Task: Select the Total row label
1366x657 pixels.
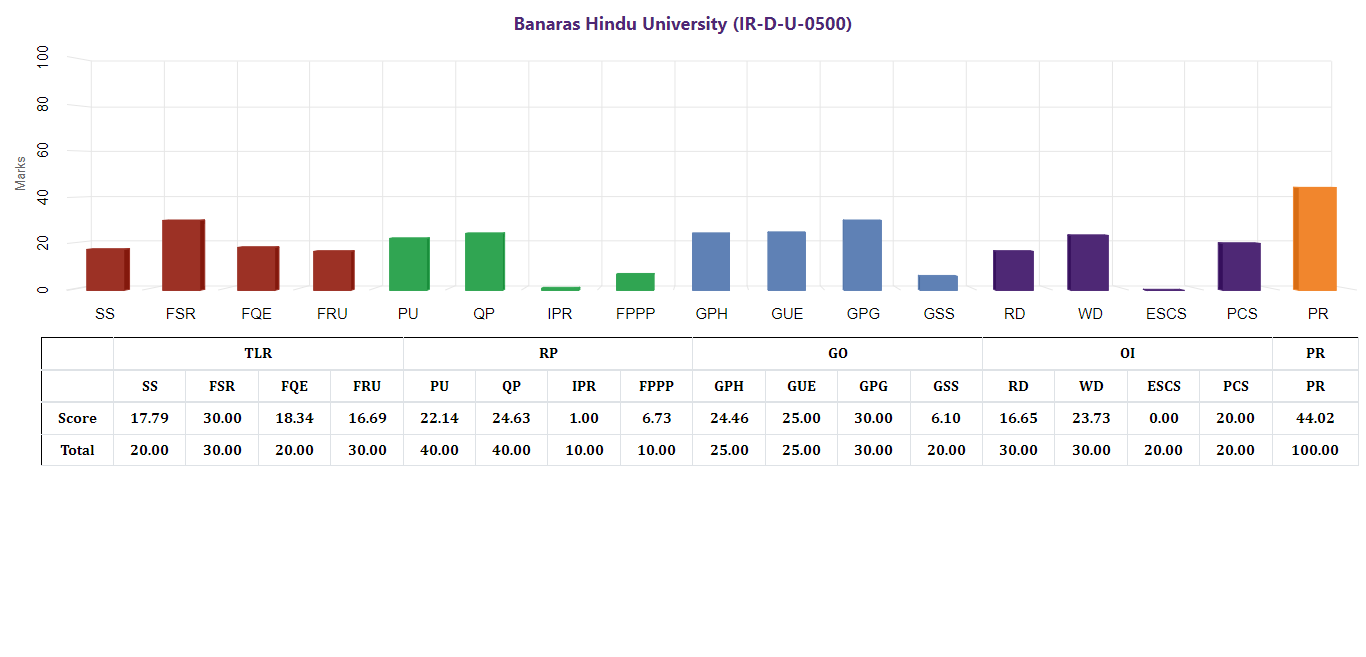Action: [x=77, y=450]
